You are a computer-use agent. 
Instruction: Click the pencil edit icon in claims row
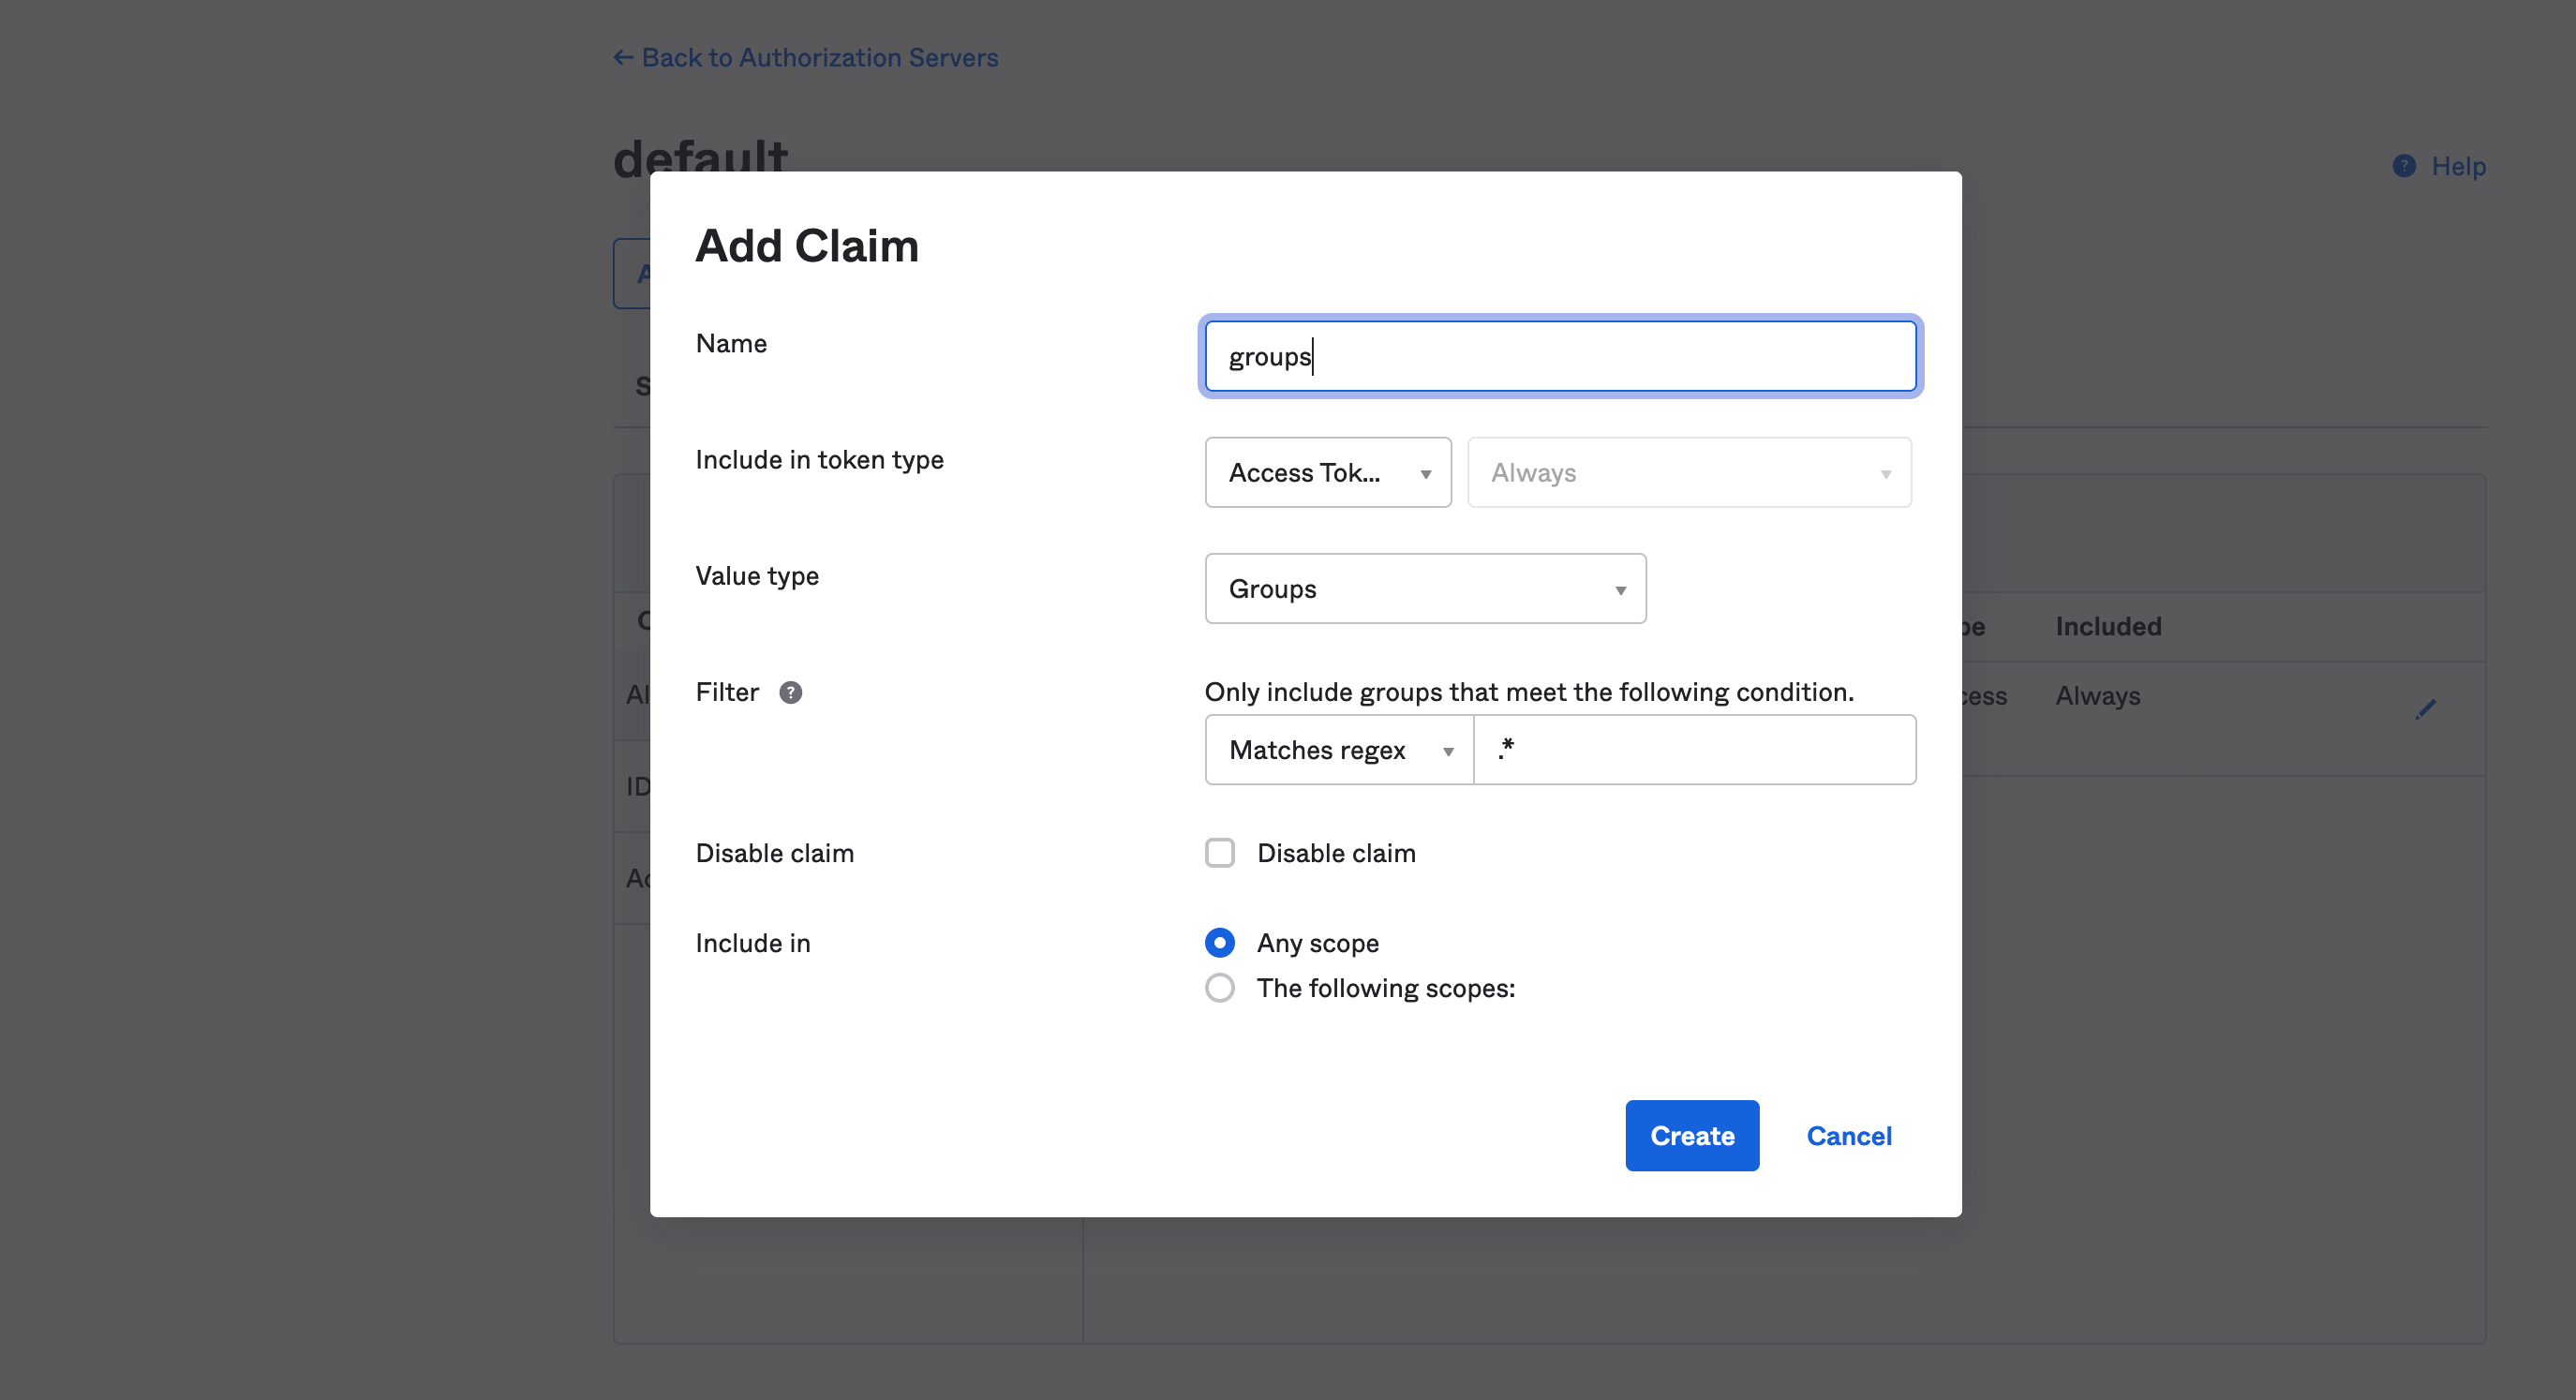click(2425, 709)
